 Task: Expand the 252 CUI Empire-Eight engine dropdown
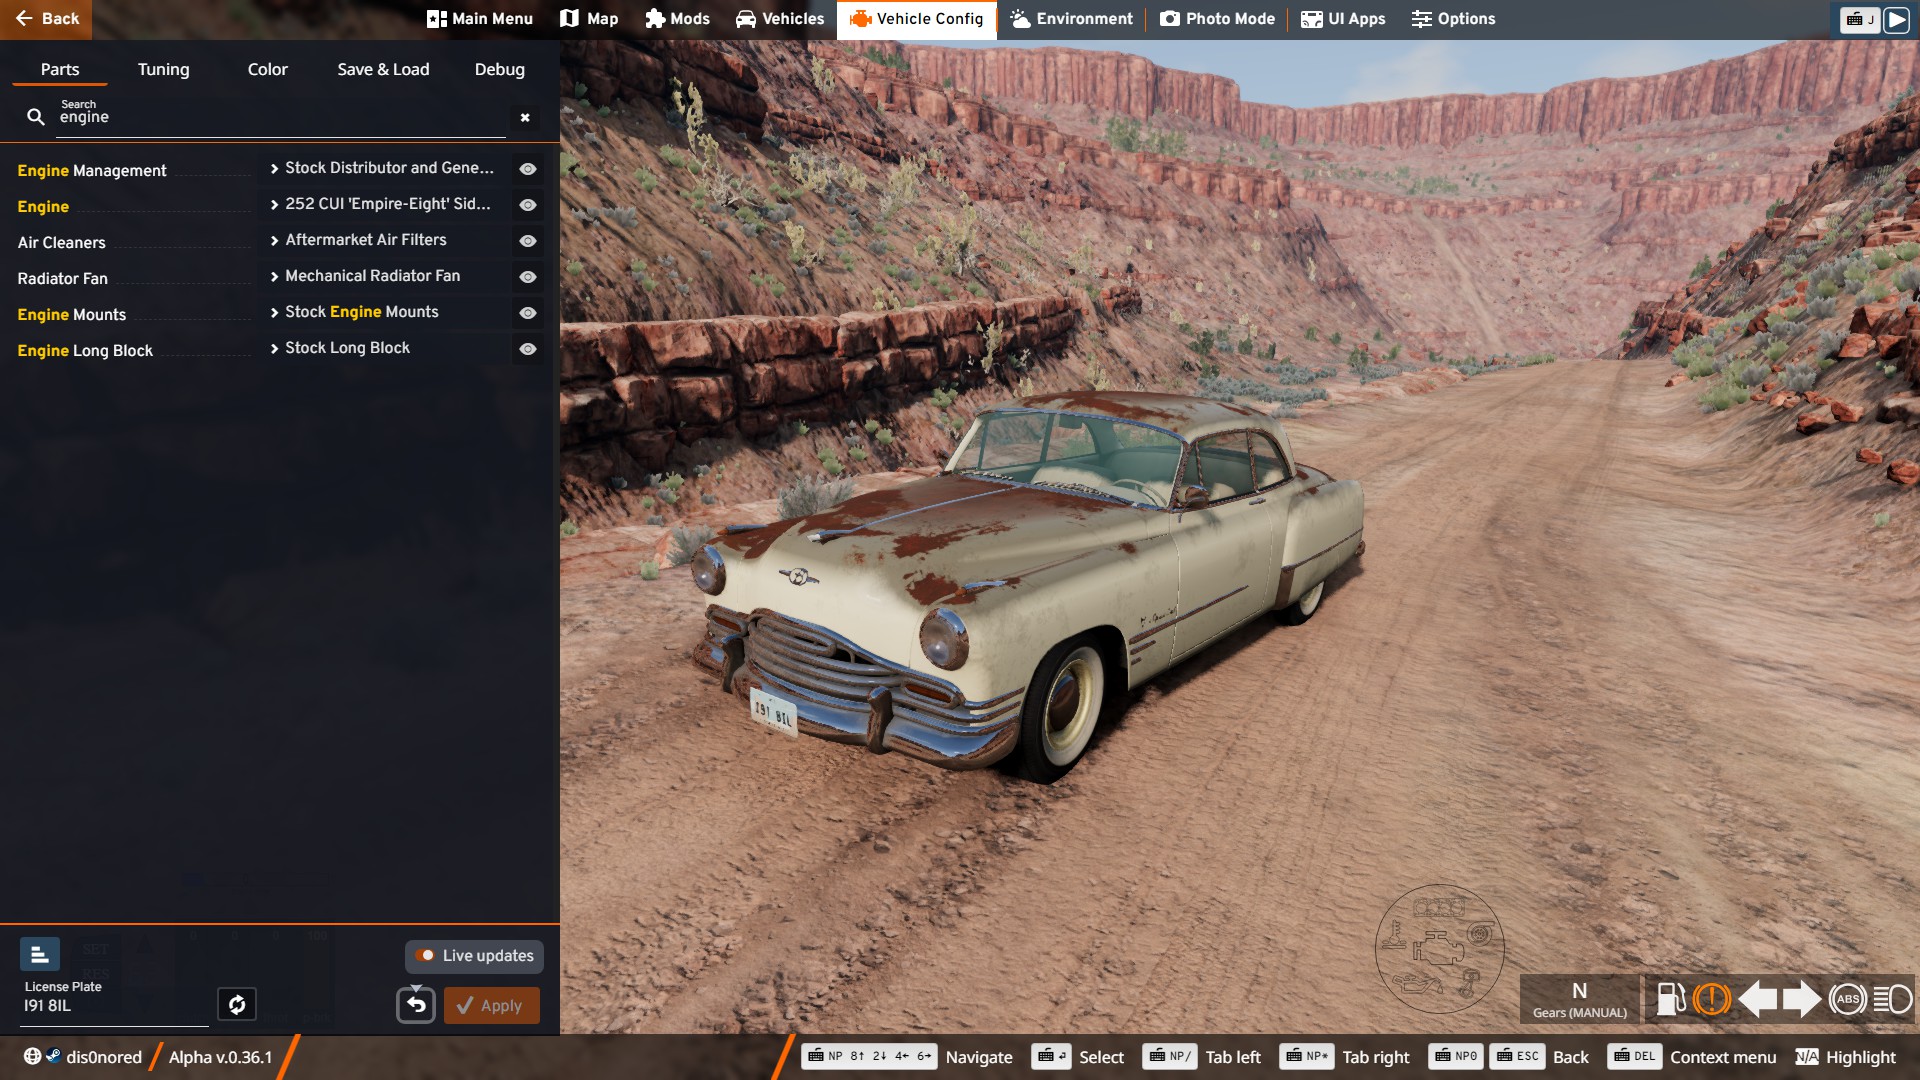[385, 204]
